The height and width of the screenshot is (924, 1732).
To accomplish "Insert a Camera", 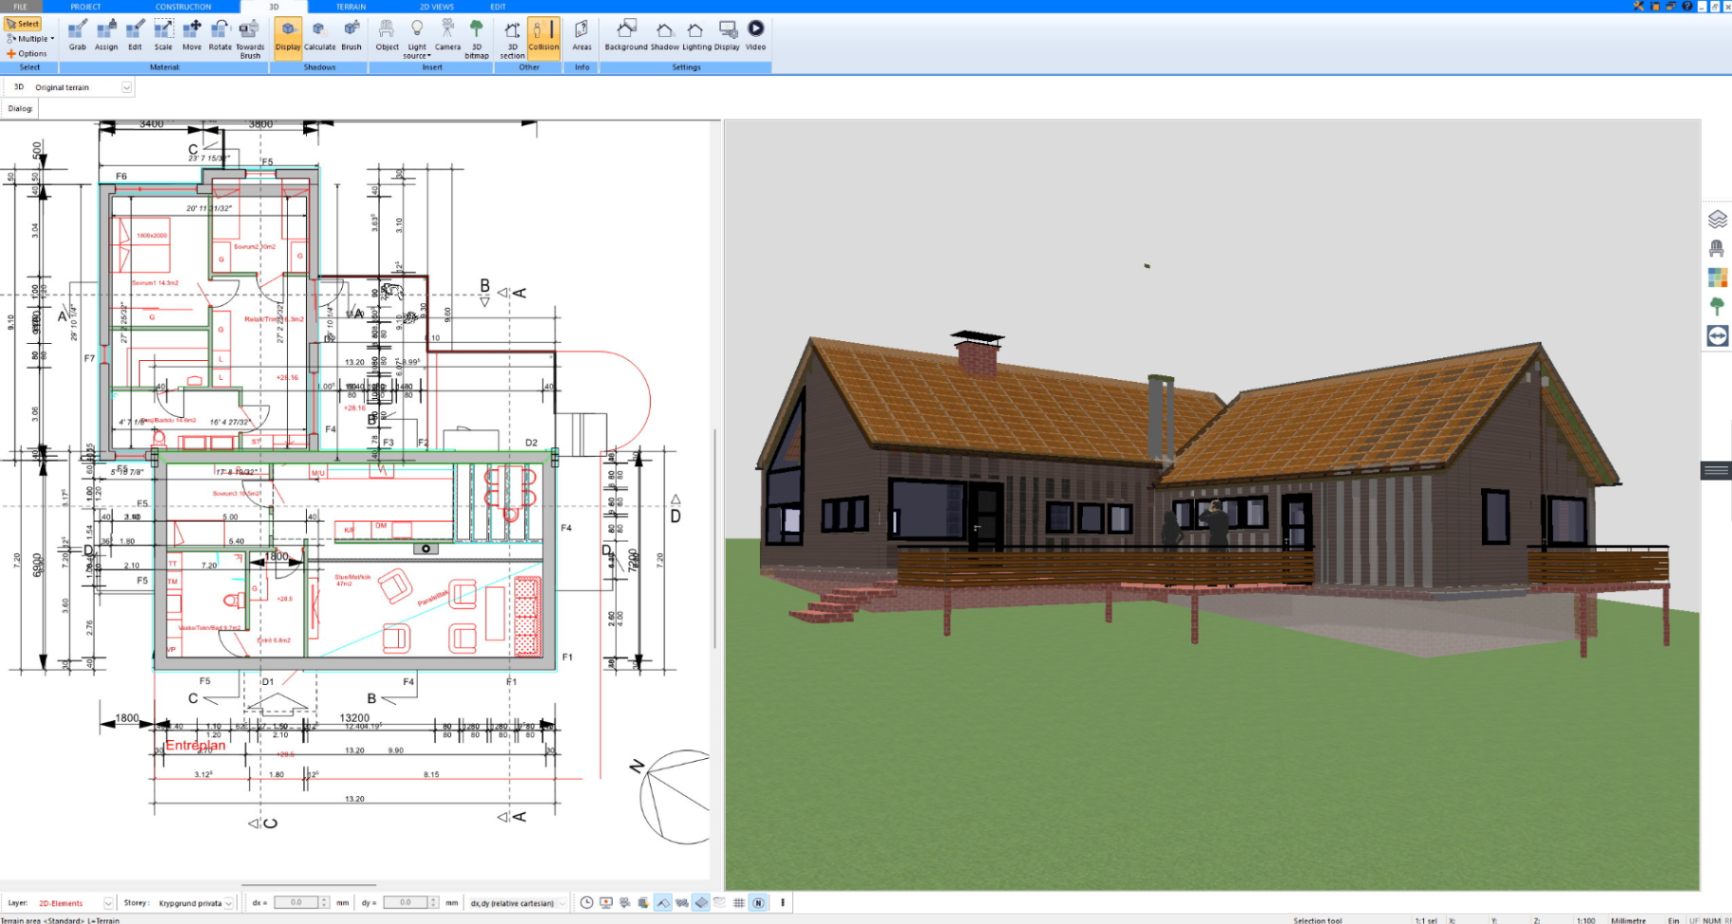I will point(448,36).
